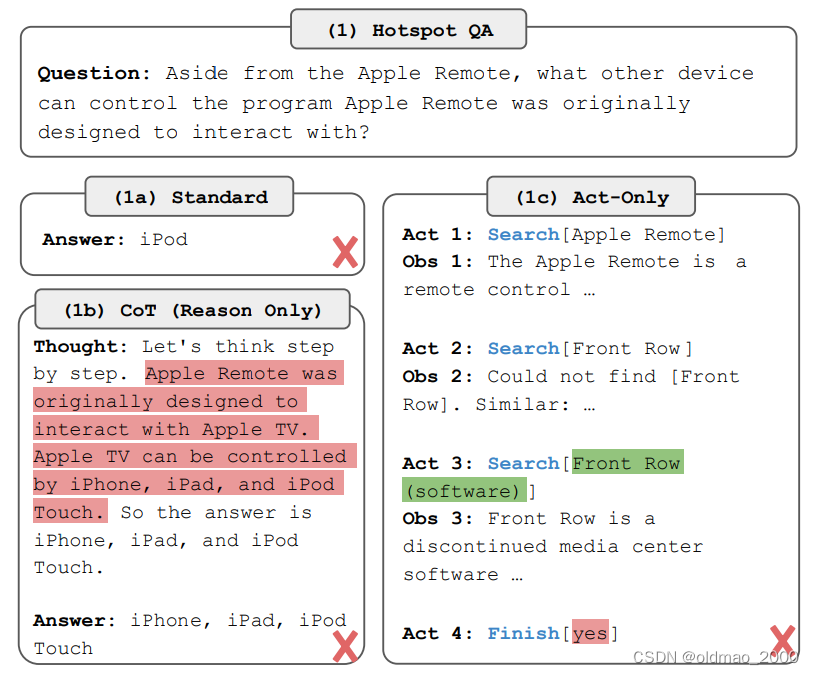Click the "Act 1:" label
814x675 pixels.
click(437, 235)
